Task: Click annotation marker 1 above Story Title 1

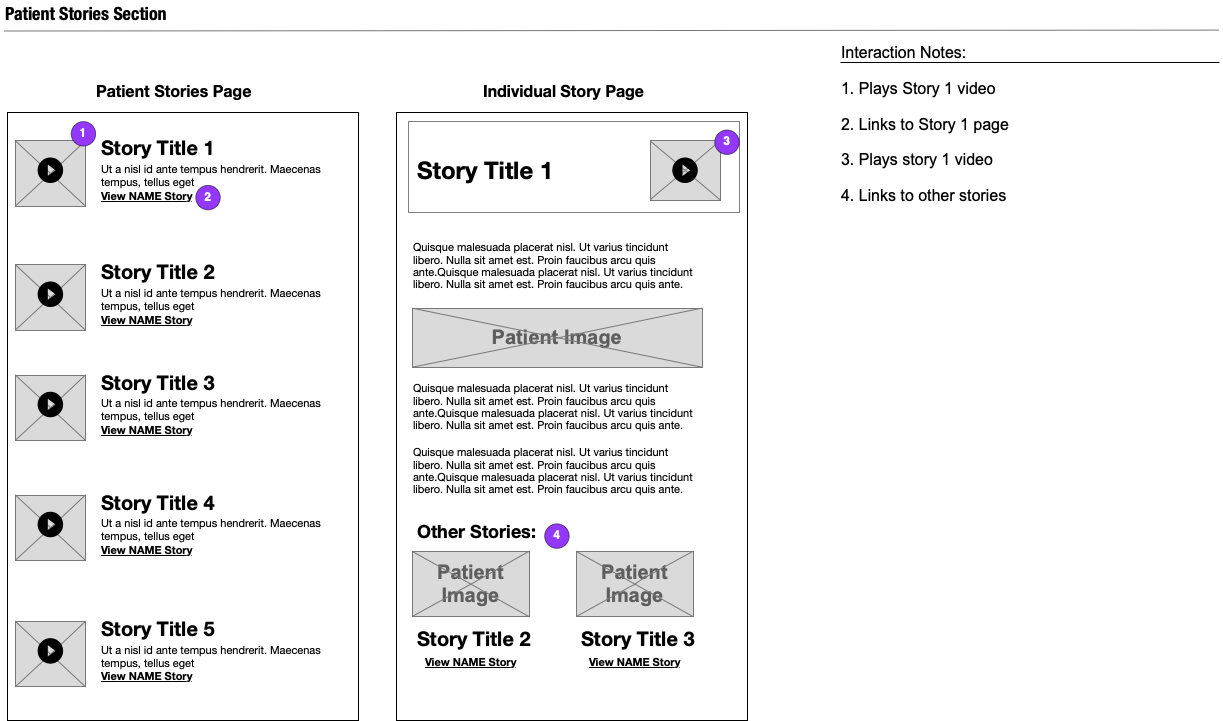Action: 82,133
